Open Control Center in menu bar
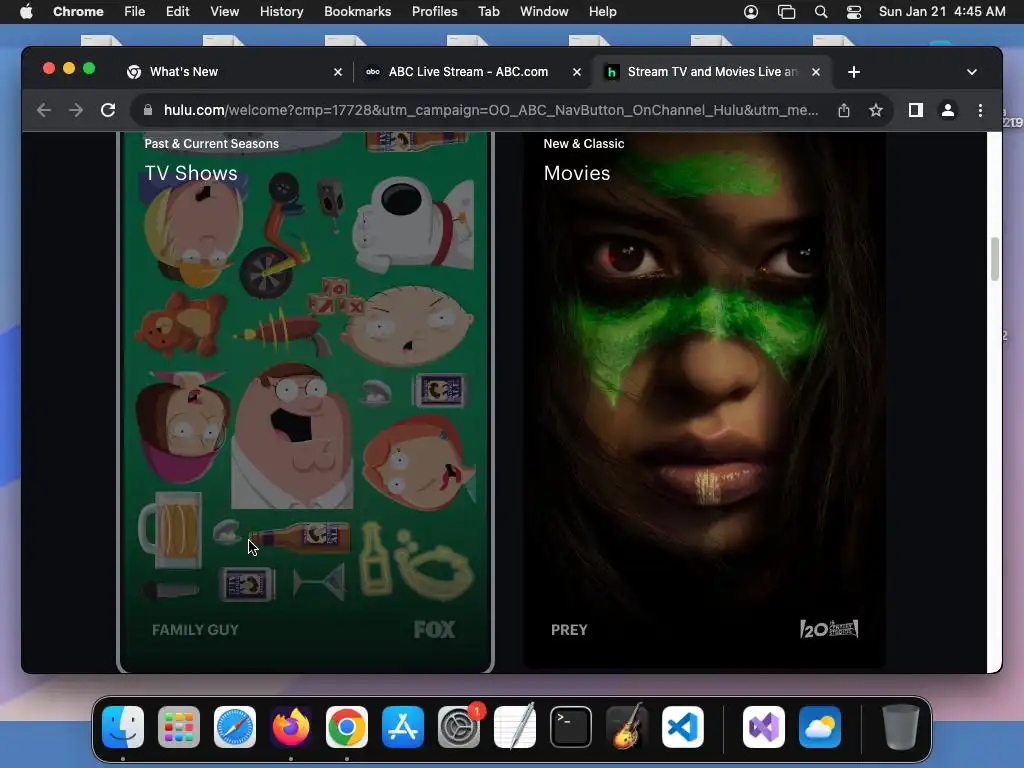 tap(854, 12)
